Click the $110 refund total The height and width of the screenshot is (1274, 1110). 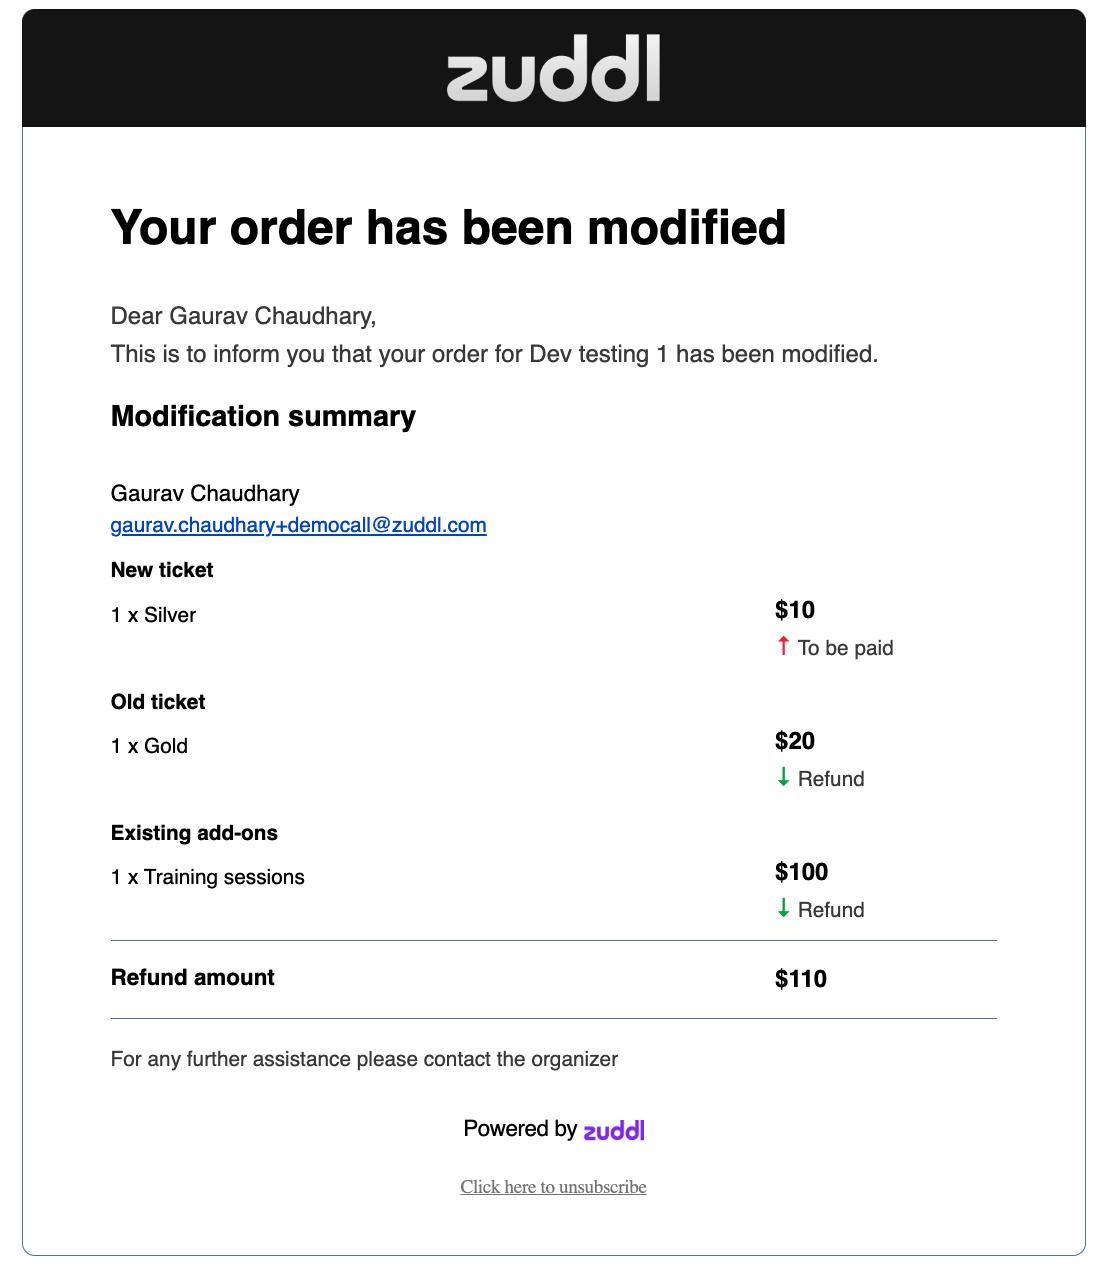pyautogui.click(x=801, y=979)
